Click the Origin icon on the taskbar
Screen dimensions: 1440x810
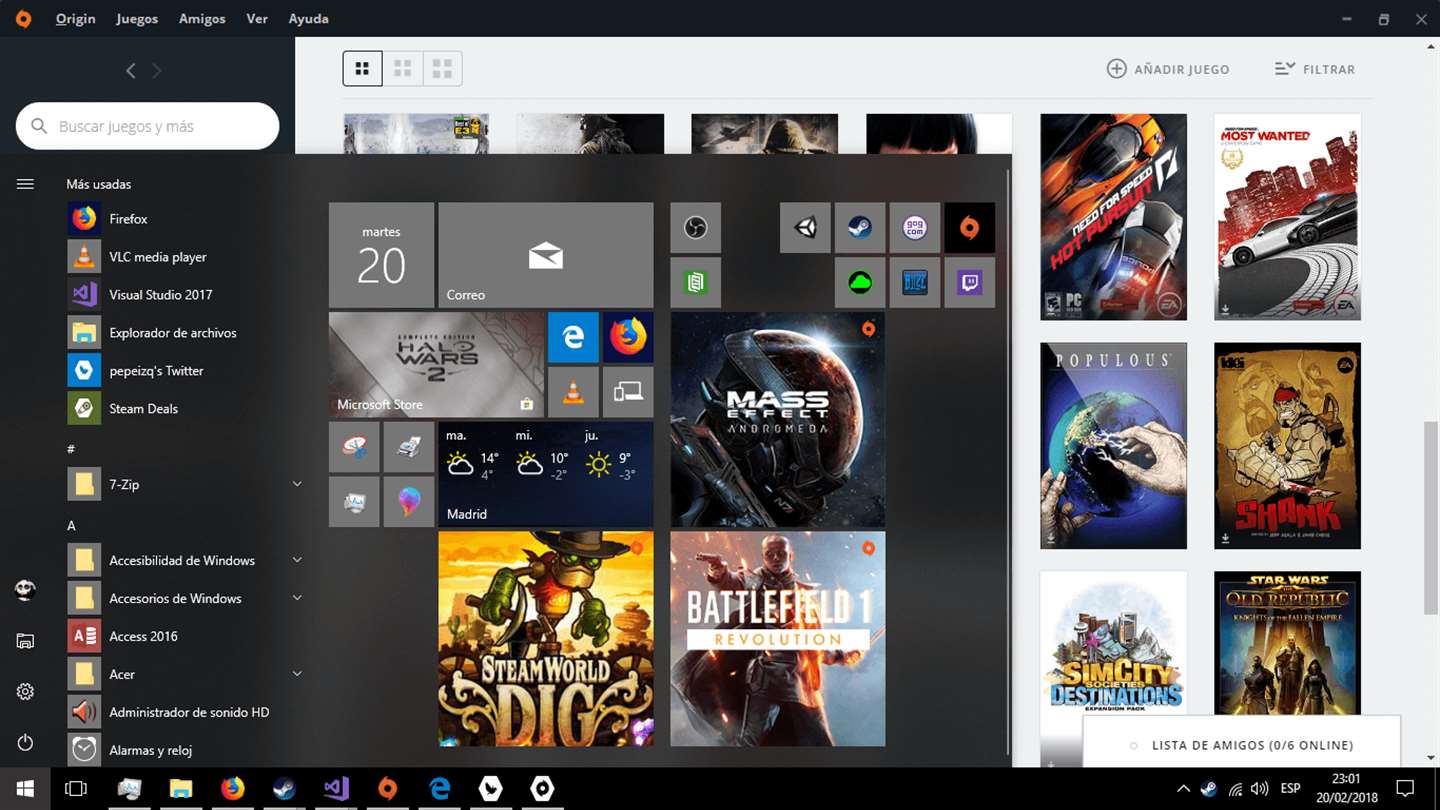click(387, 789)
